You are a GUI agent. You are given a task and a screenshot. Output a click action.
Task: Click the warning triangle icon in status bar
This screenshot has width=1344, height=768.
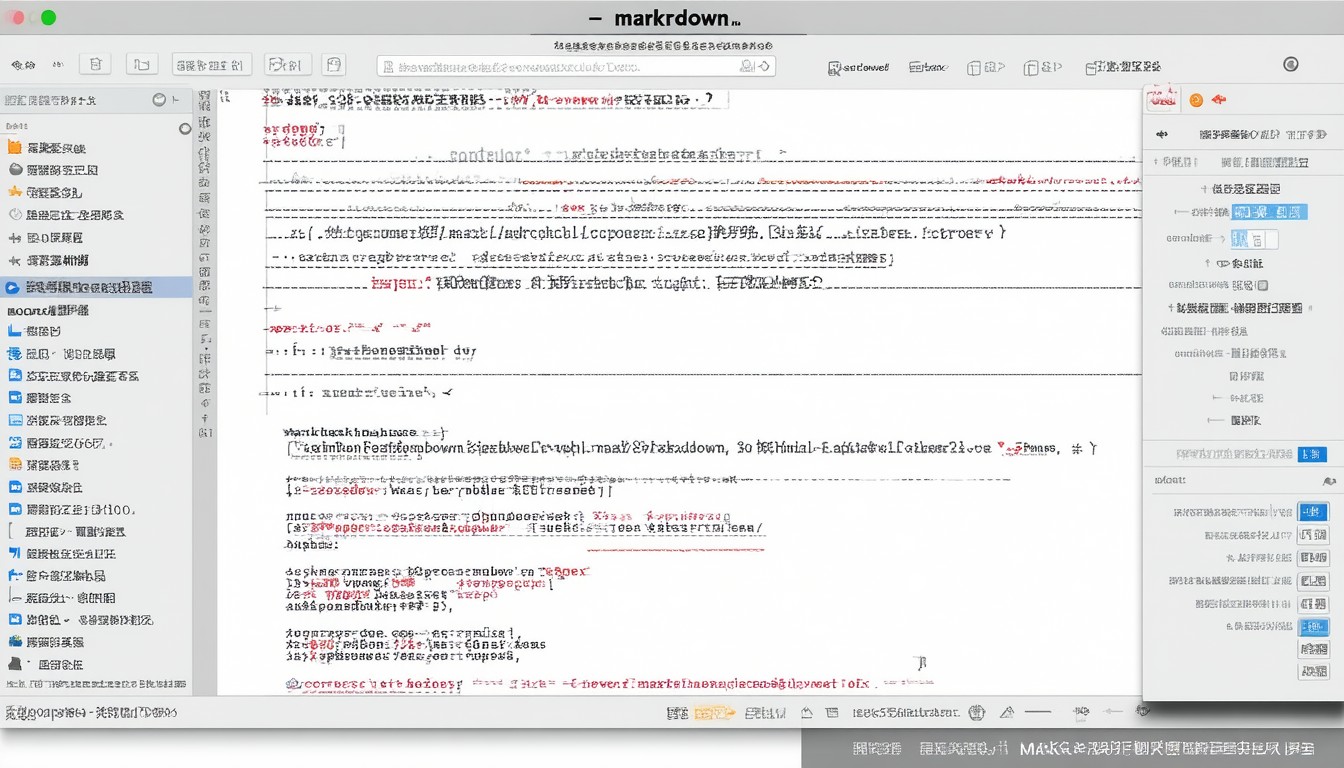[1007, 713]
